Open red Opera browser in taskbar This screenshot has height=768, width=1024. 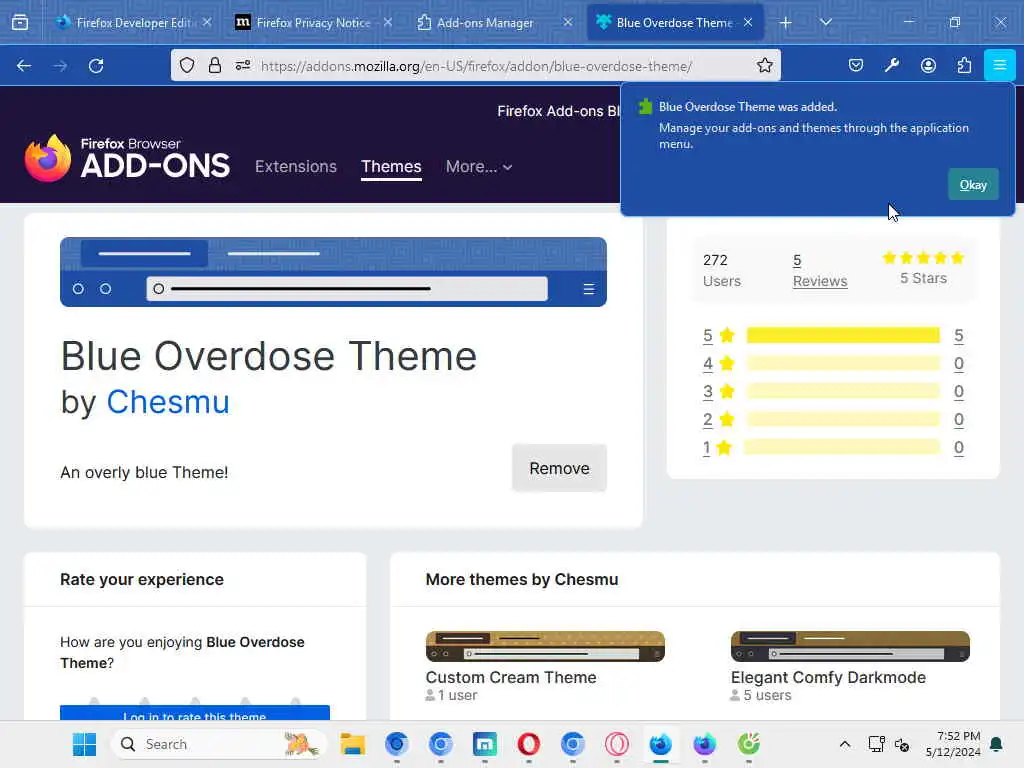pos(528,744)
